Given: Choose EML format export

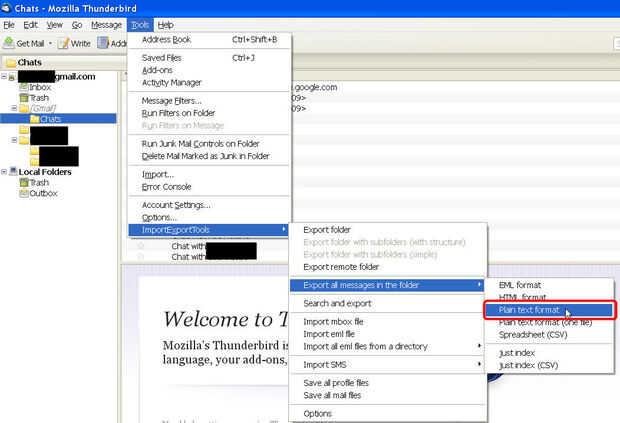Looking at the screenshot, I should [550, 285].
